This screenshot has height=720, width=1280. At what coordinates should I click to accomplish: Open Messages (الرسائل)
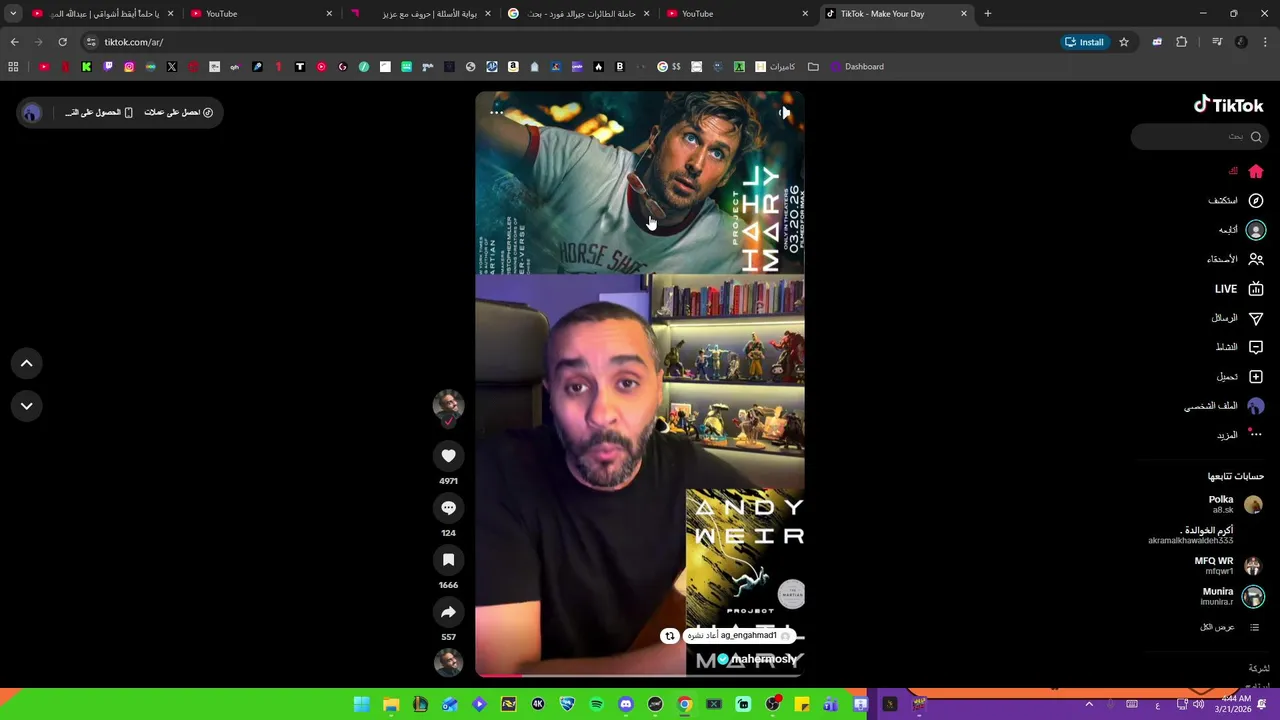[x=1237, y=318]
